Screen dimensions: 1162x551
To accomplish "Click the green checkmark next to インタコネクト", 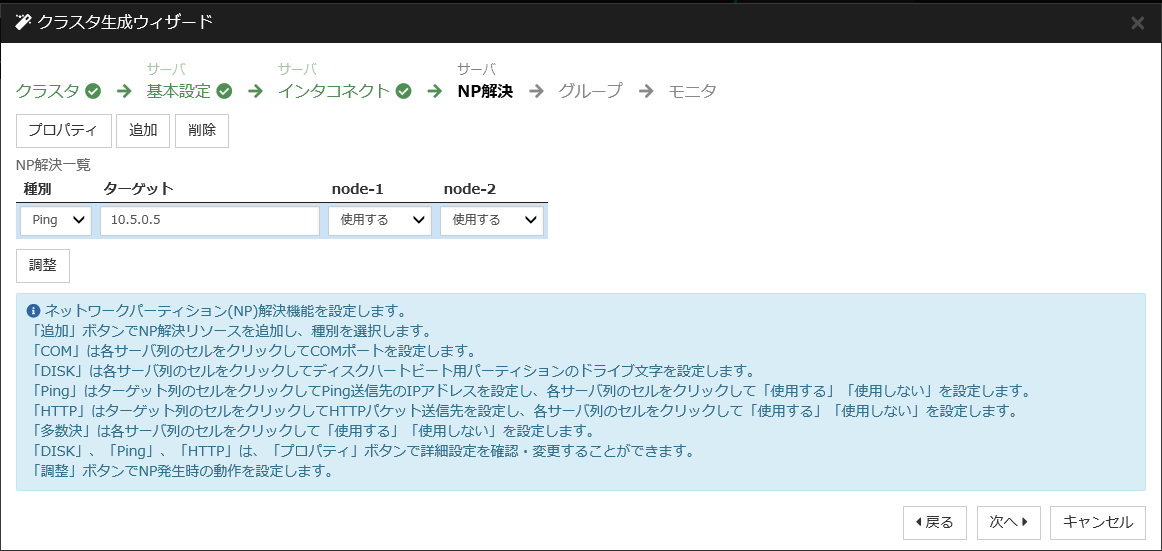I will tap(403, 91).
